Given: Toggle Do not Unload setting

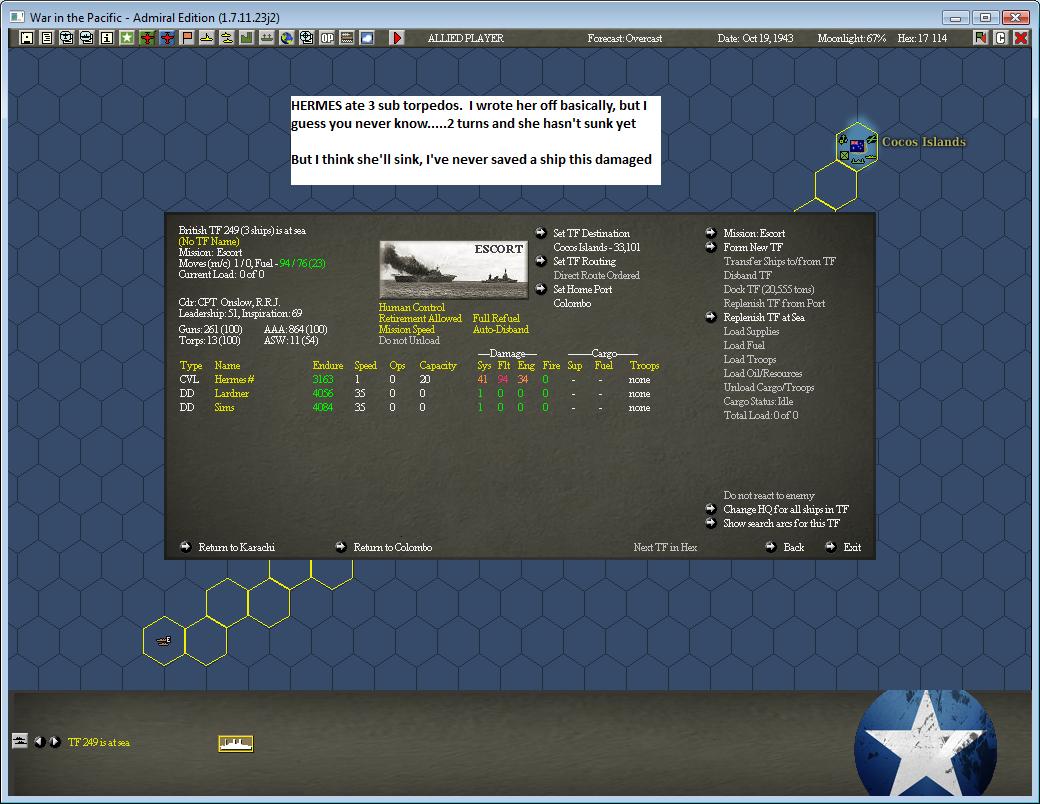Looking at the screenshot, I should [x=409, y=340].
